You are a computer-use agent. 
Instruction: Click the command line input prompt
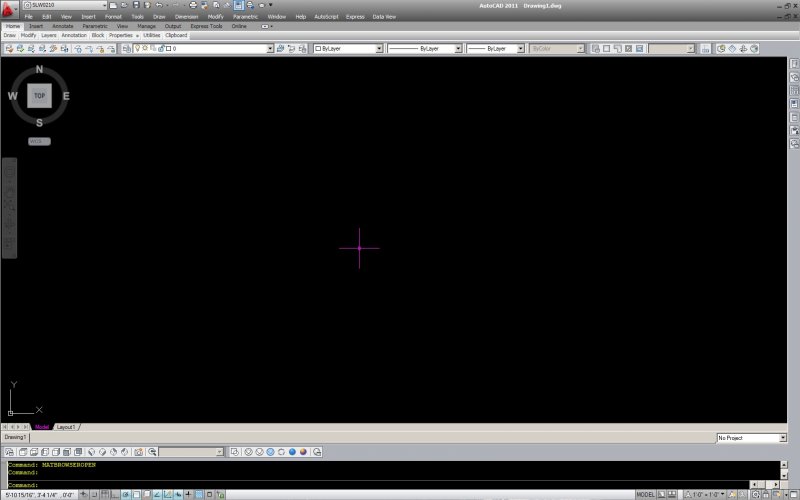(x=378, y=485)
